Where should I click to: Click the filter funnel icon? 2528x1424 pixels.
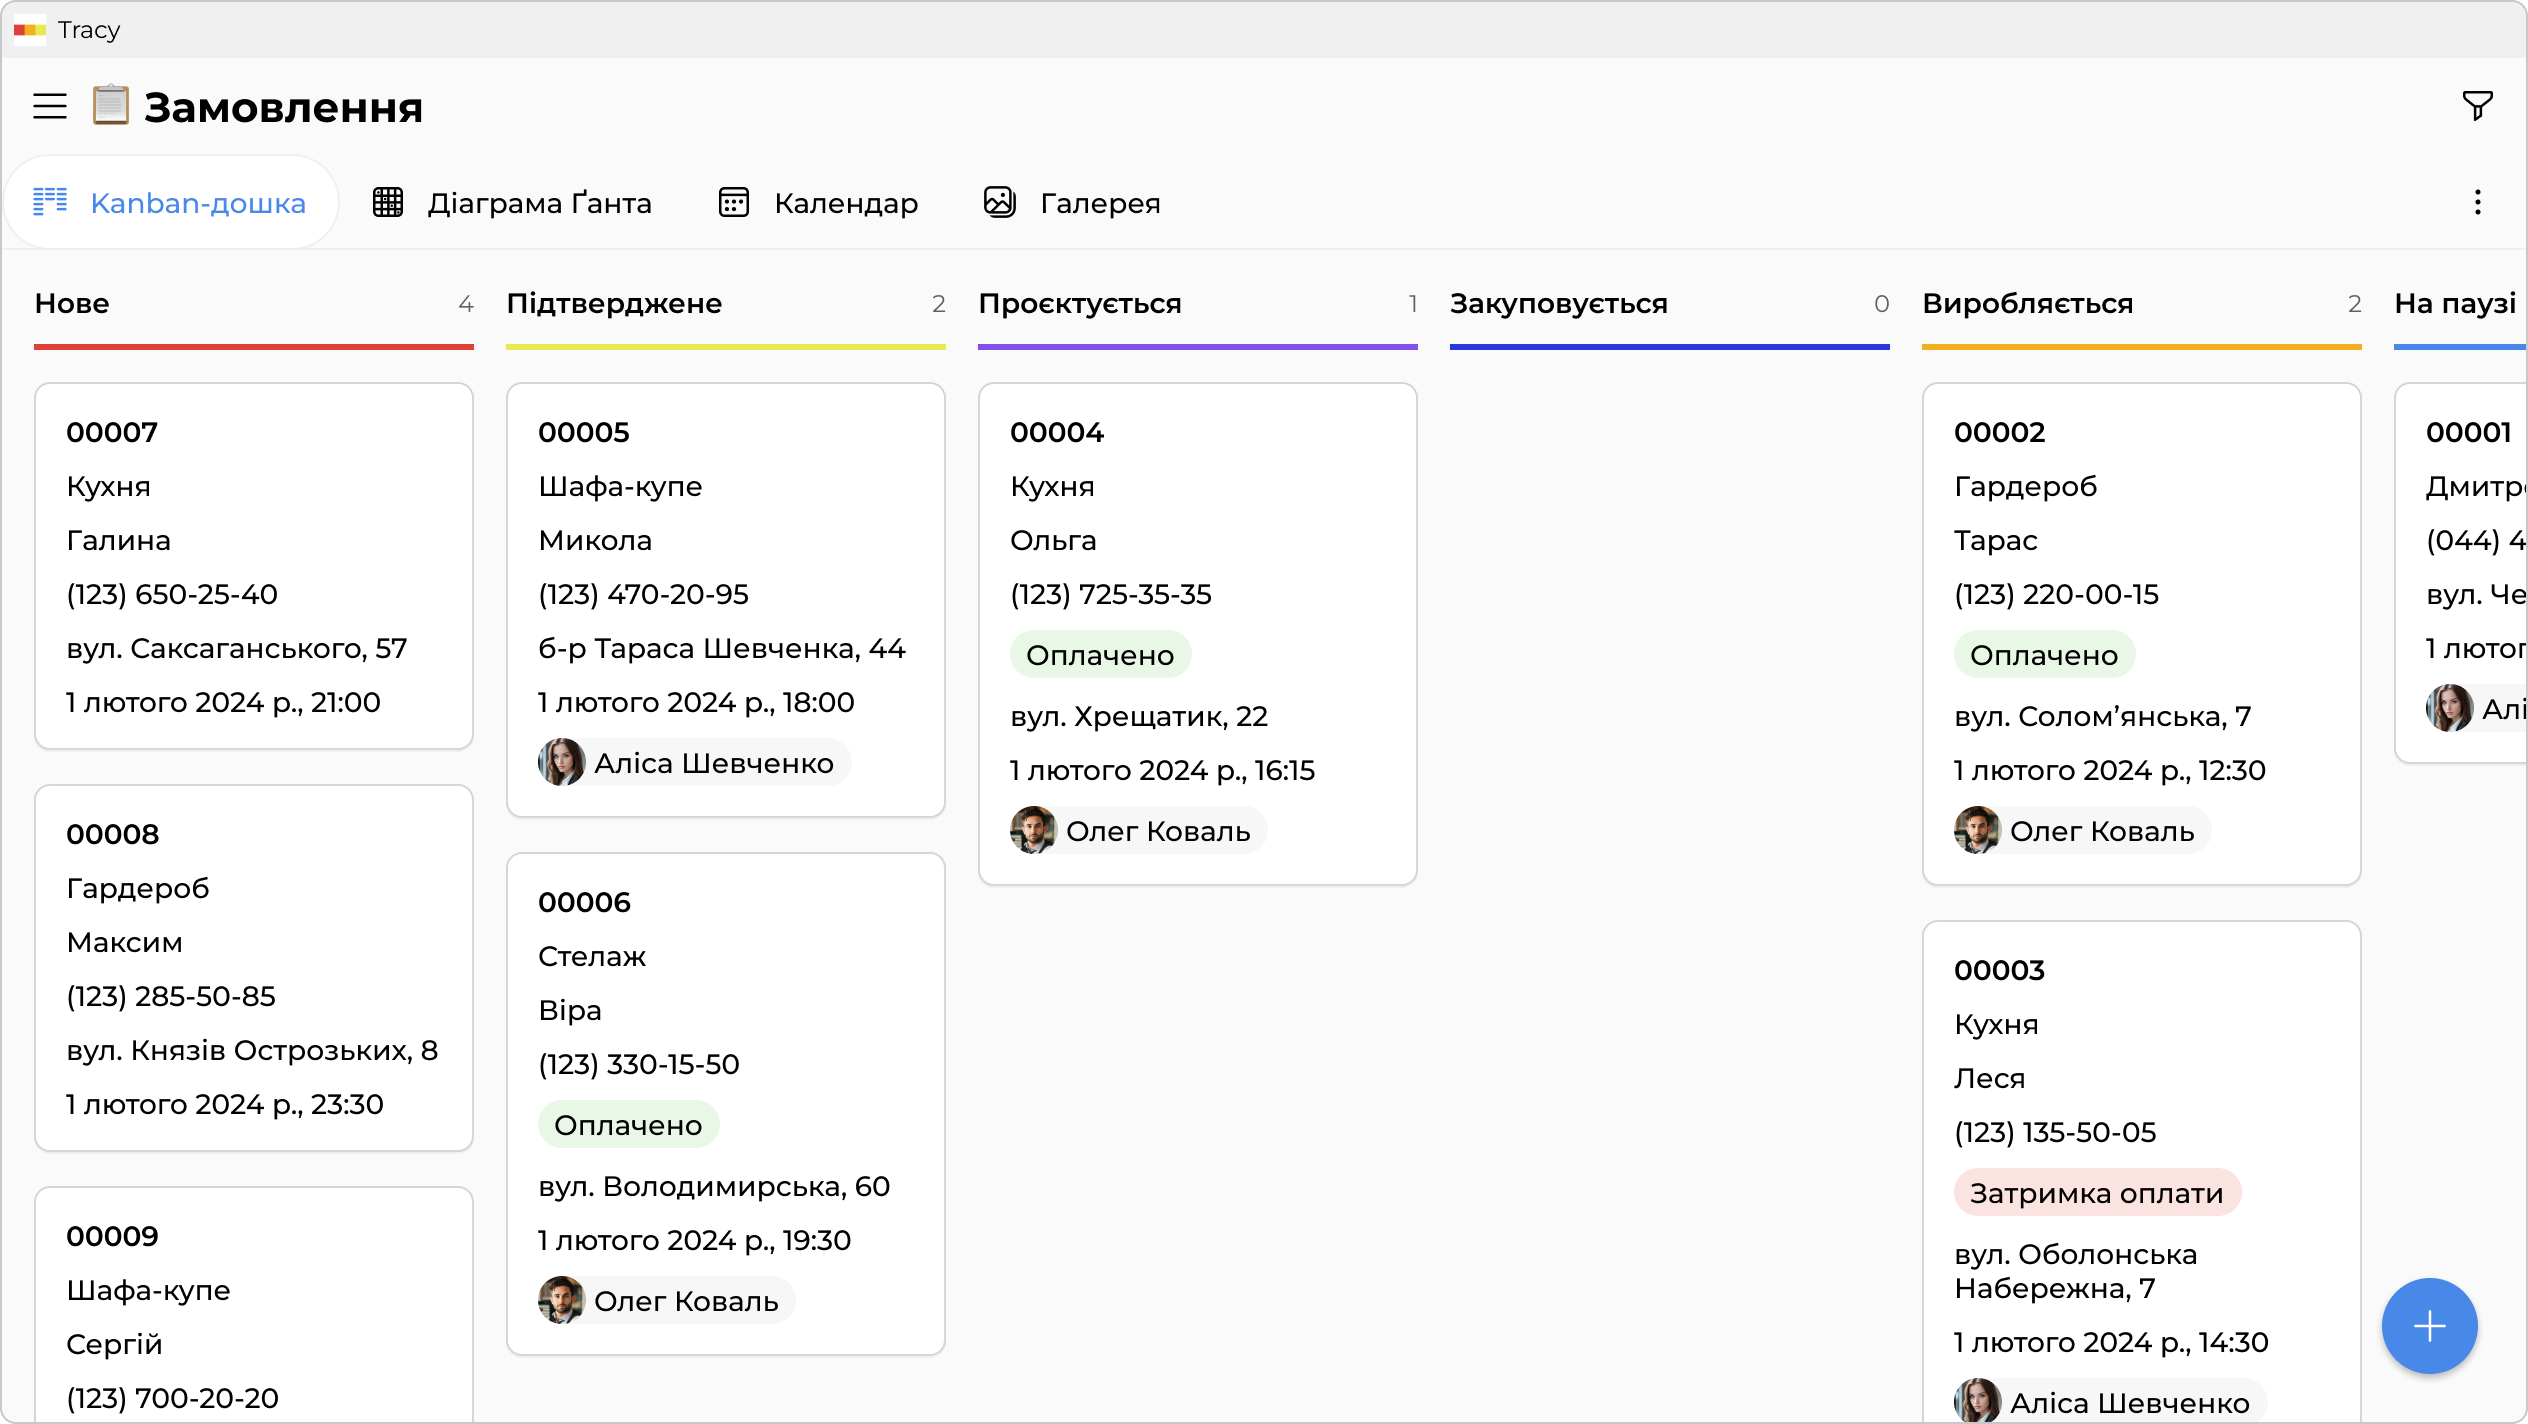pos(2477,105)
